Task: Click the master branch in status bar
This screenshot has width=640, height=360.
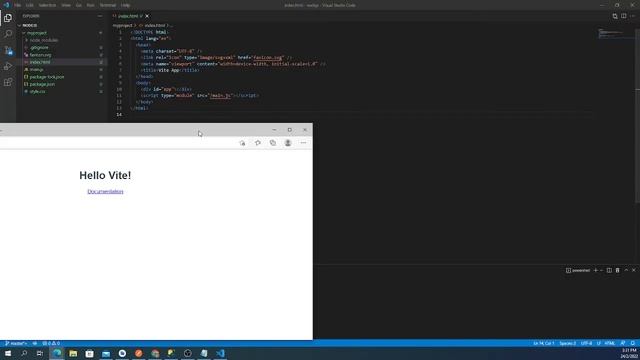Action: (x=16, y=343)
